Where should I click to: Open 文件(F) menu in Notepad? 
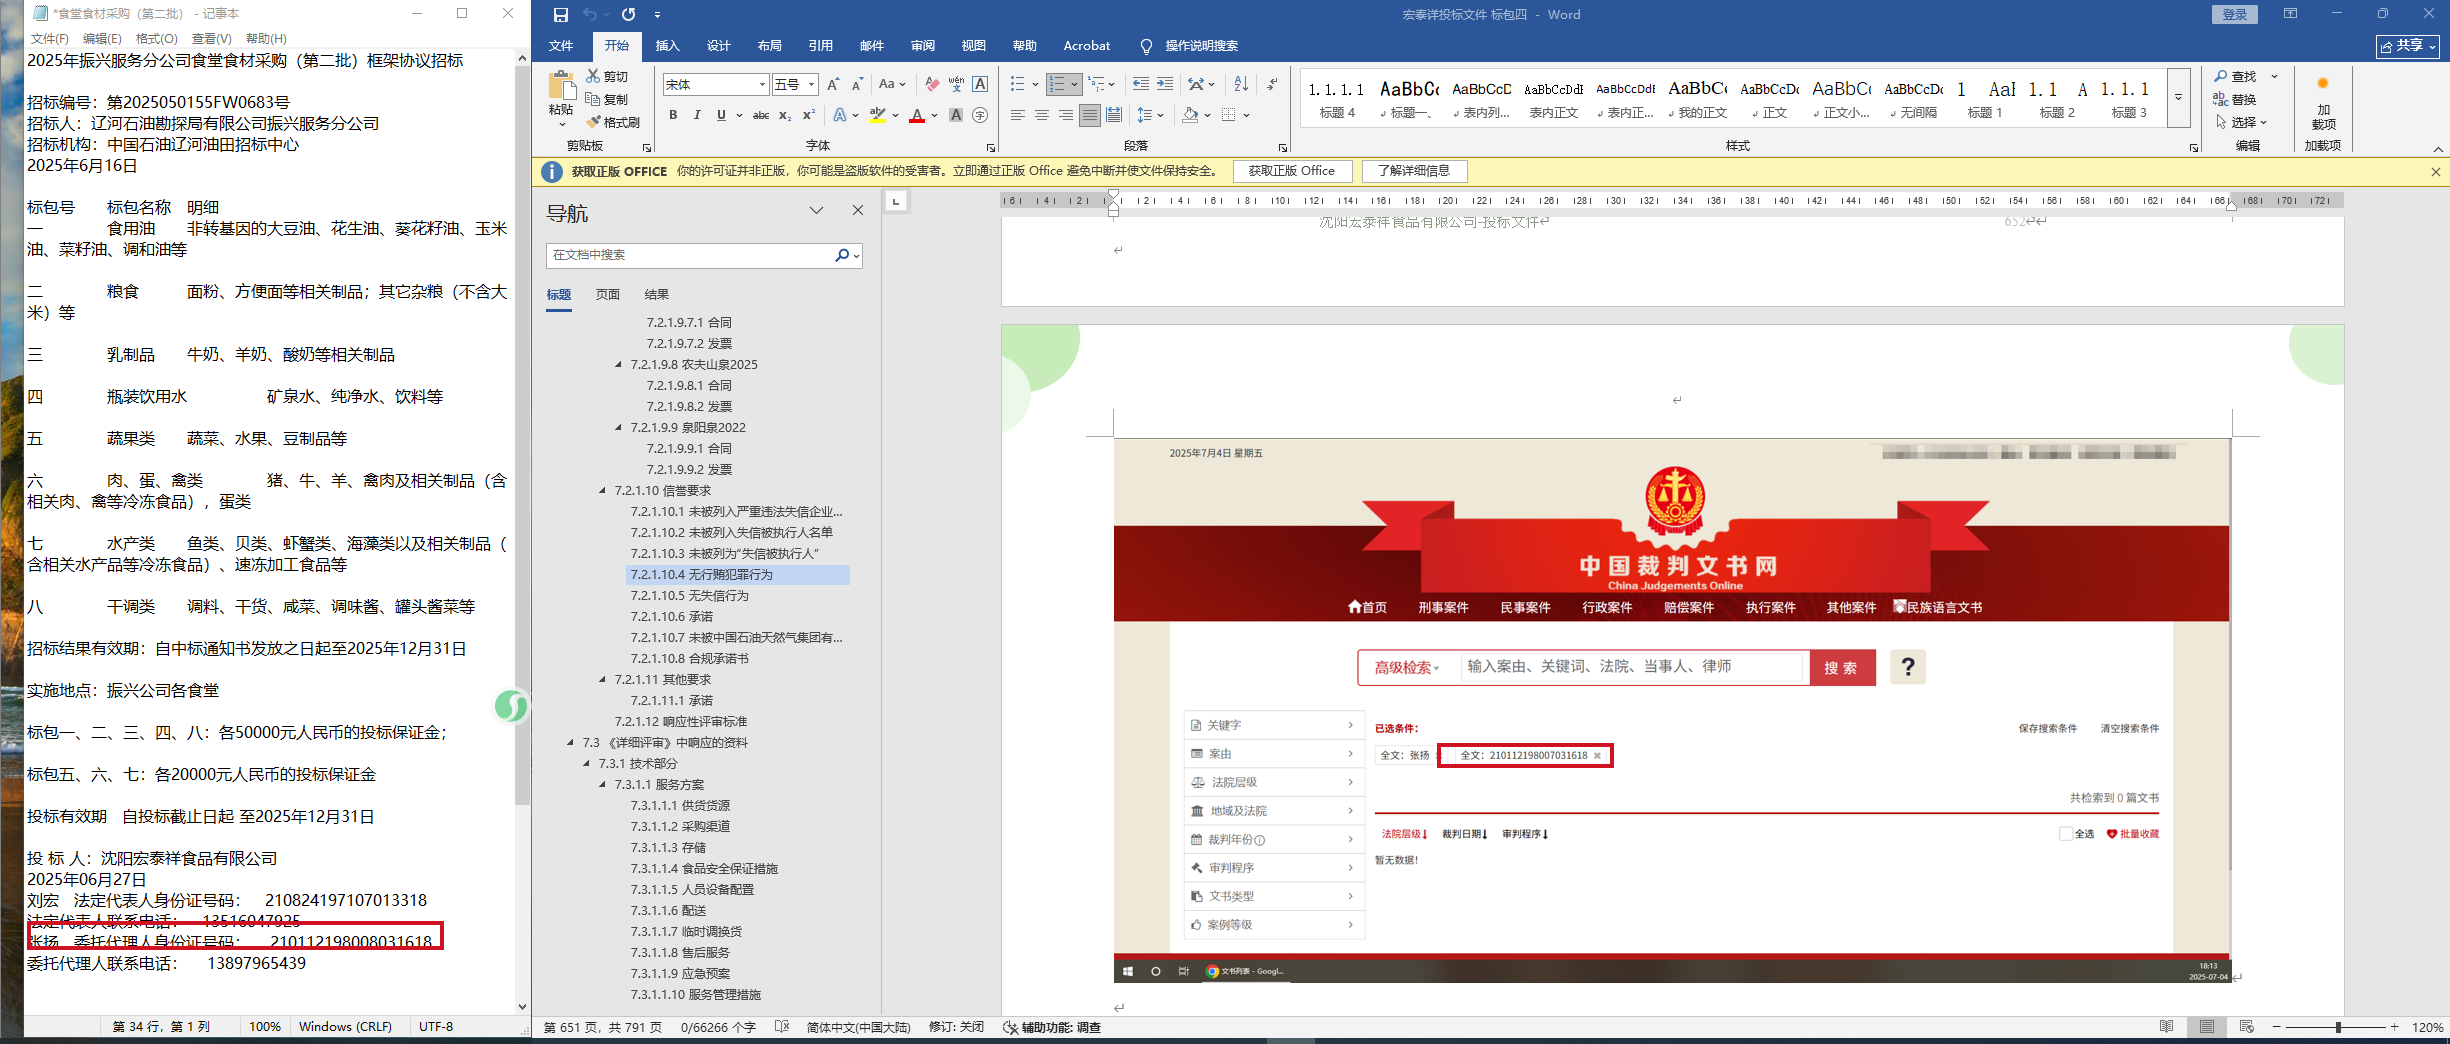[49, 38]
